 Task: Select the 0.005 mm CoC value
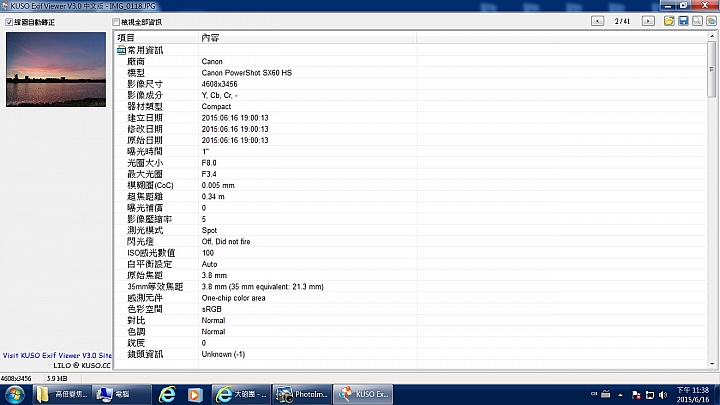218,185
